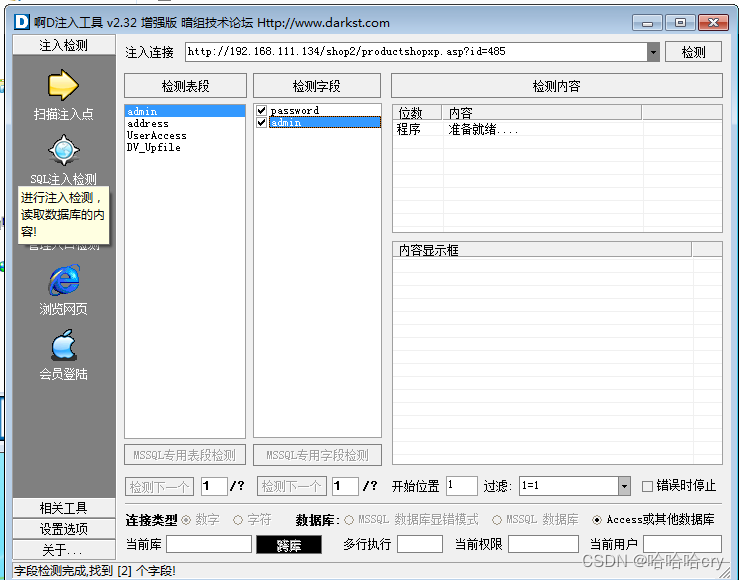Select the 数字 connection type radio
739x580 pixels.
(186, 520)
